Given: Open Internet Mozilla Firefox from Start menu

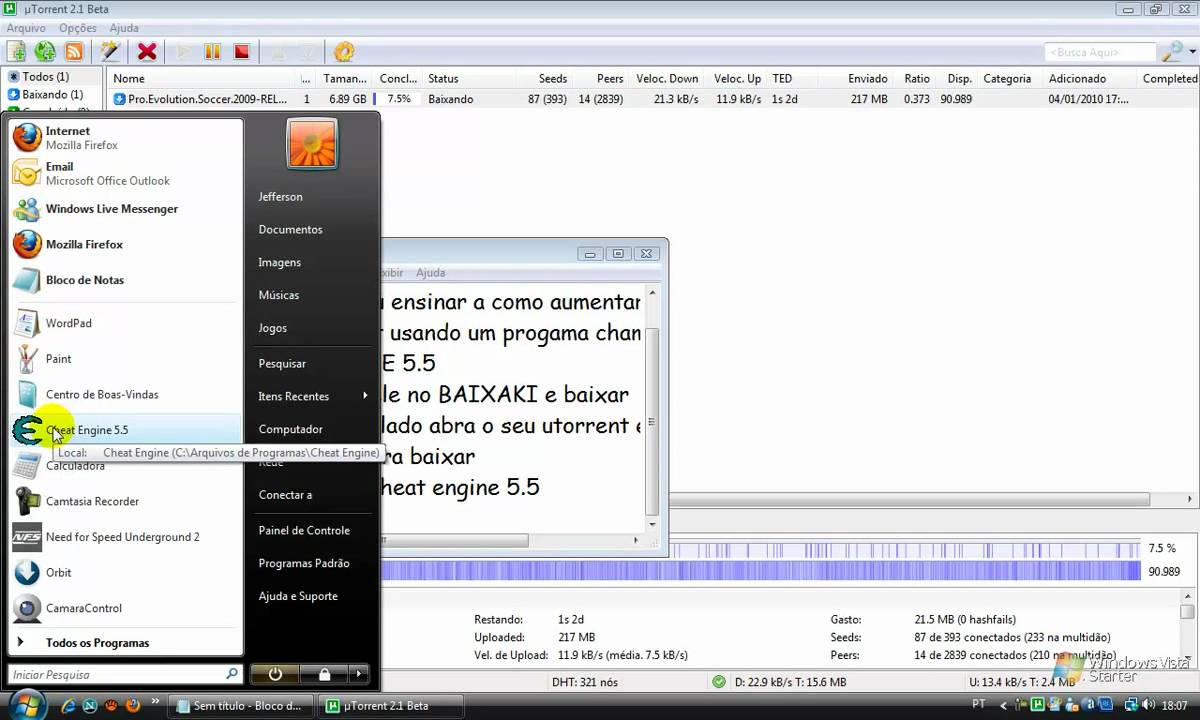Looking at the screenshot, I should pos(125,138).
